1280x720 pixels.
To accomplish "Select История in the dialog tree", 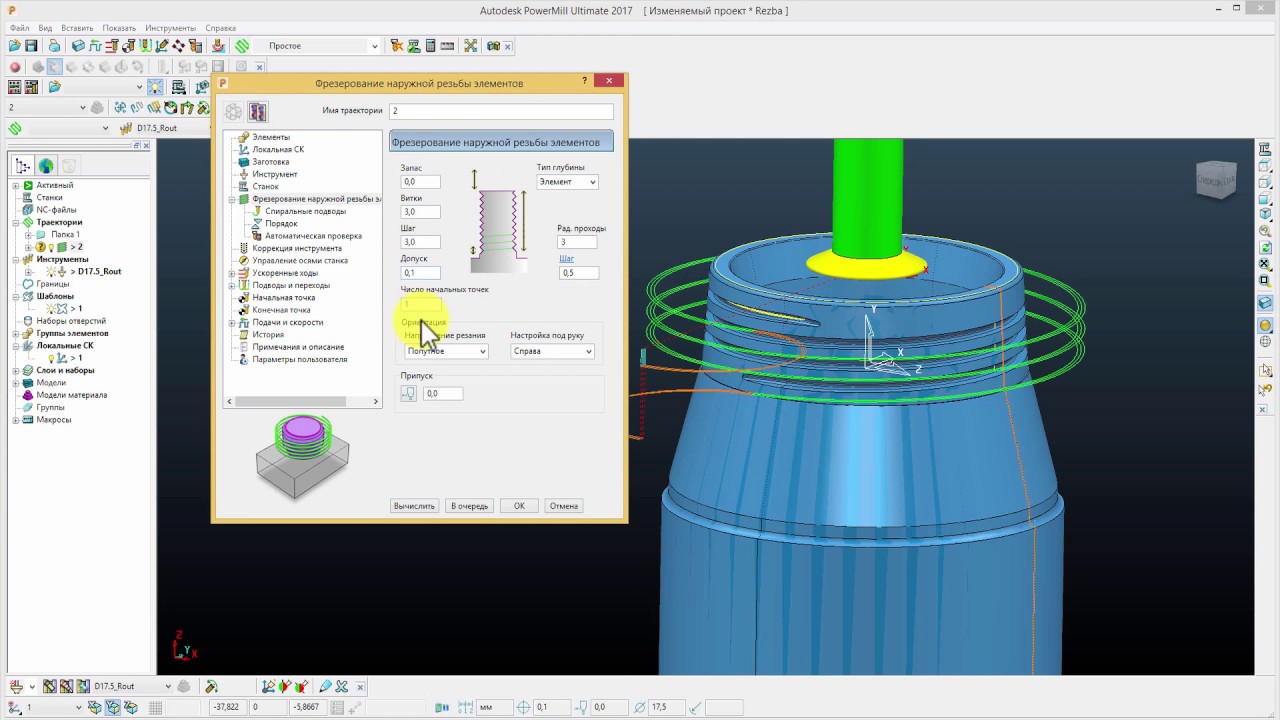I will 268,335.
